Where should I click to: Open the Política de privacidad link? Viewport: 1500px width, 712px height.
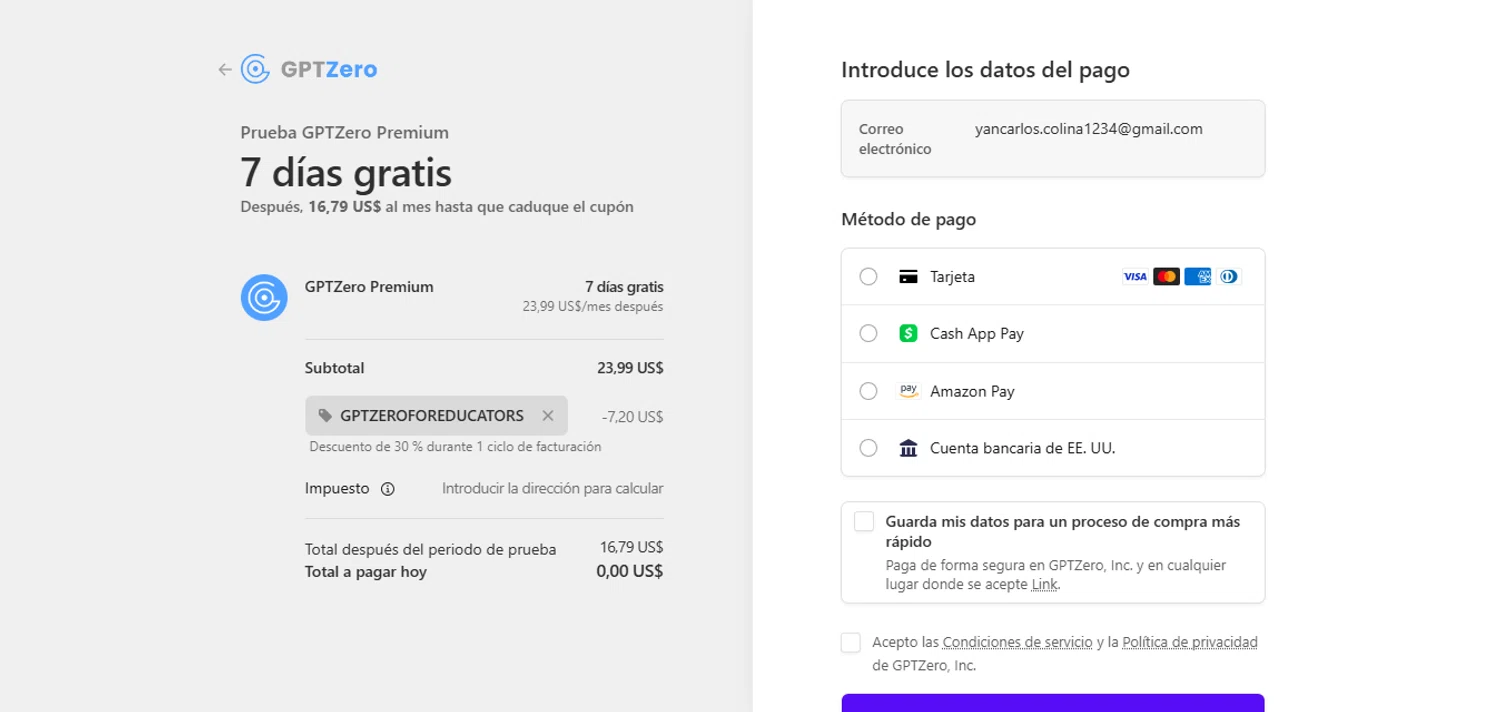click(1189, 642)
